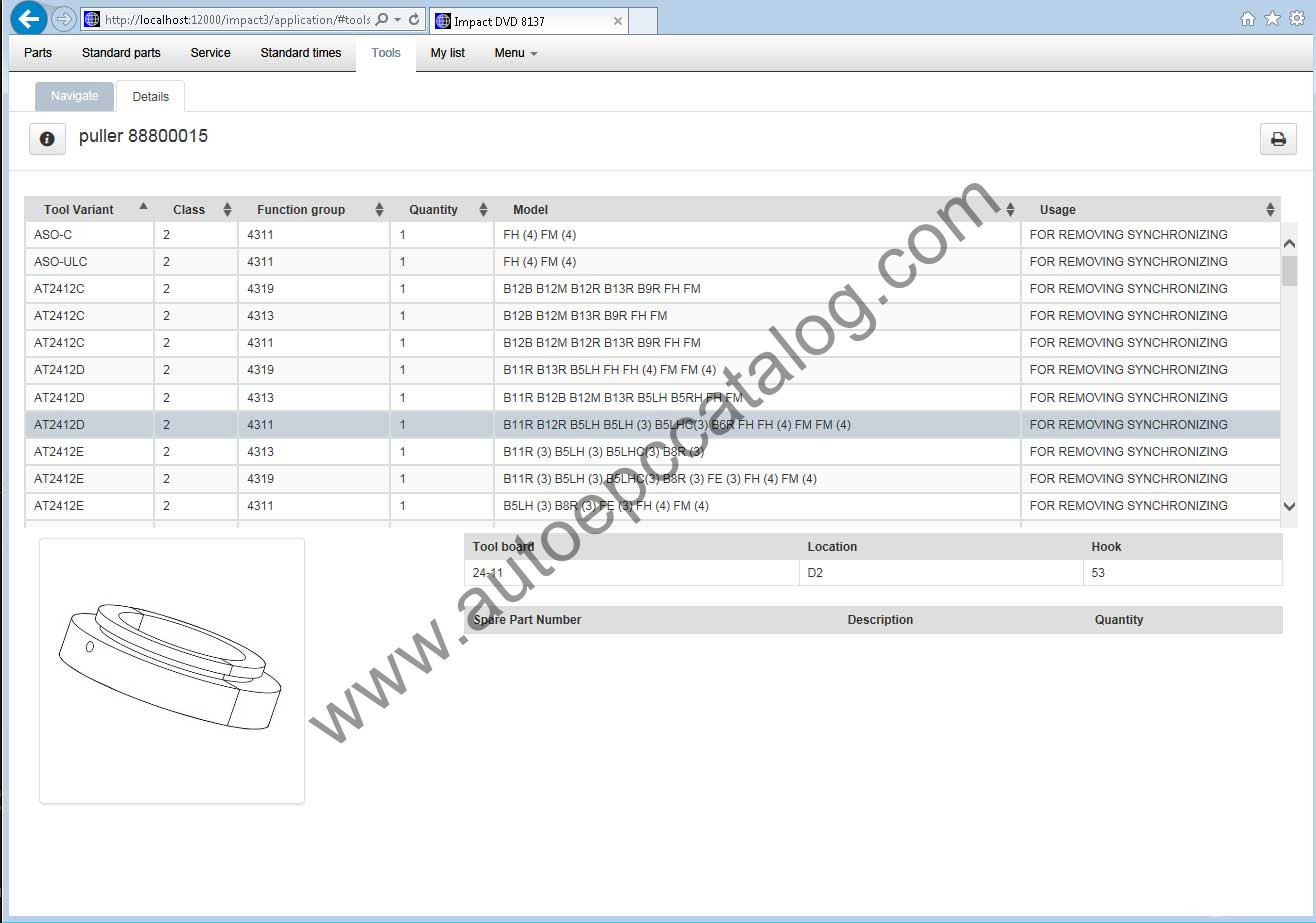Sort by Function group column arrows
The height and width of the screenshot is (923, 1316).
pyautogui.click(x=379, y=209)
